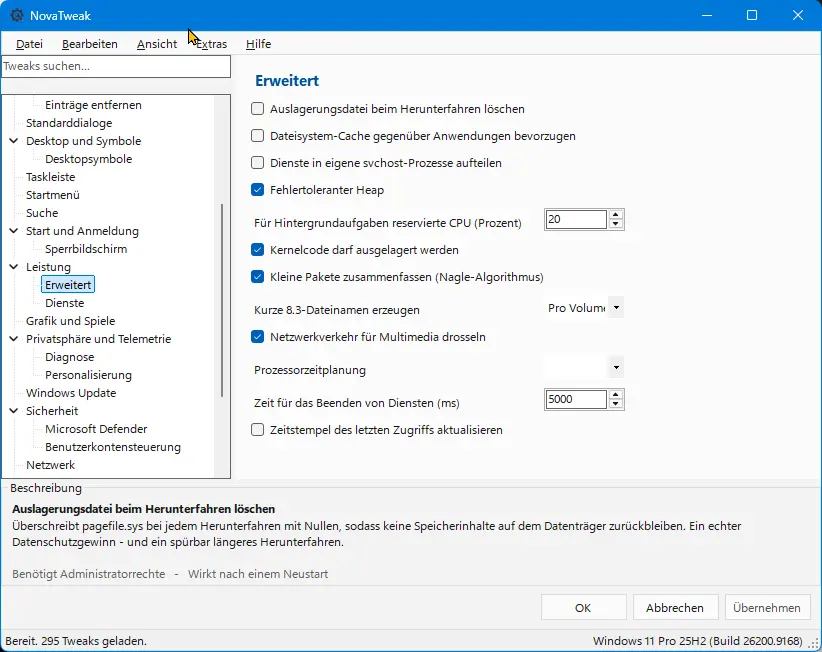Collapse Privatsphäre und Telemetrie node

[x=14, y=339]
